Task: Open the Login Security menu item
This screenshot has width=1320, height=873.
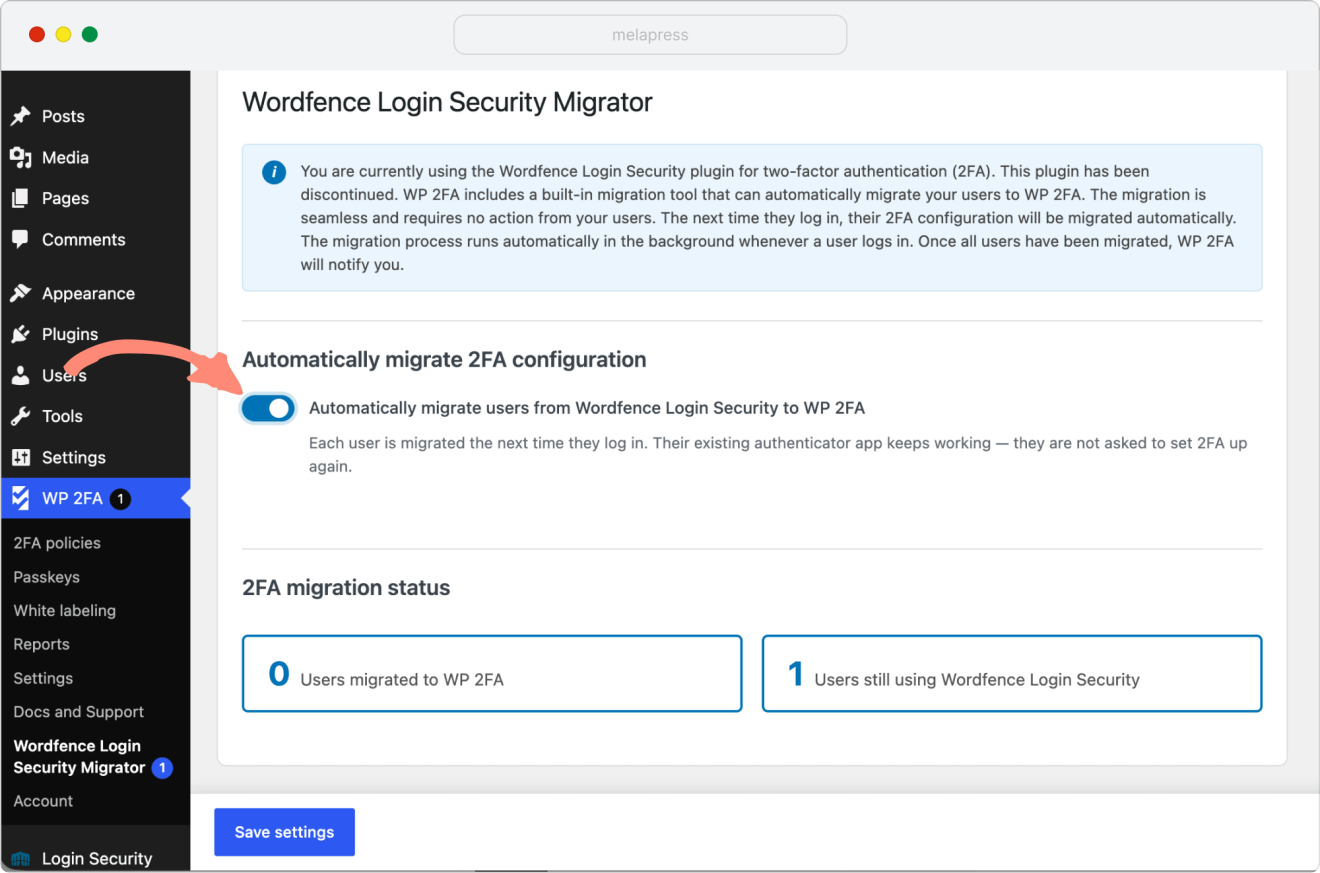Action: 95,859
